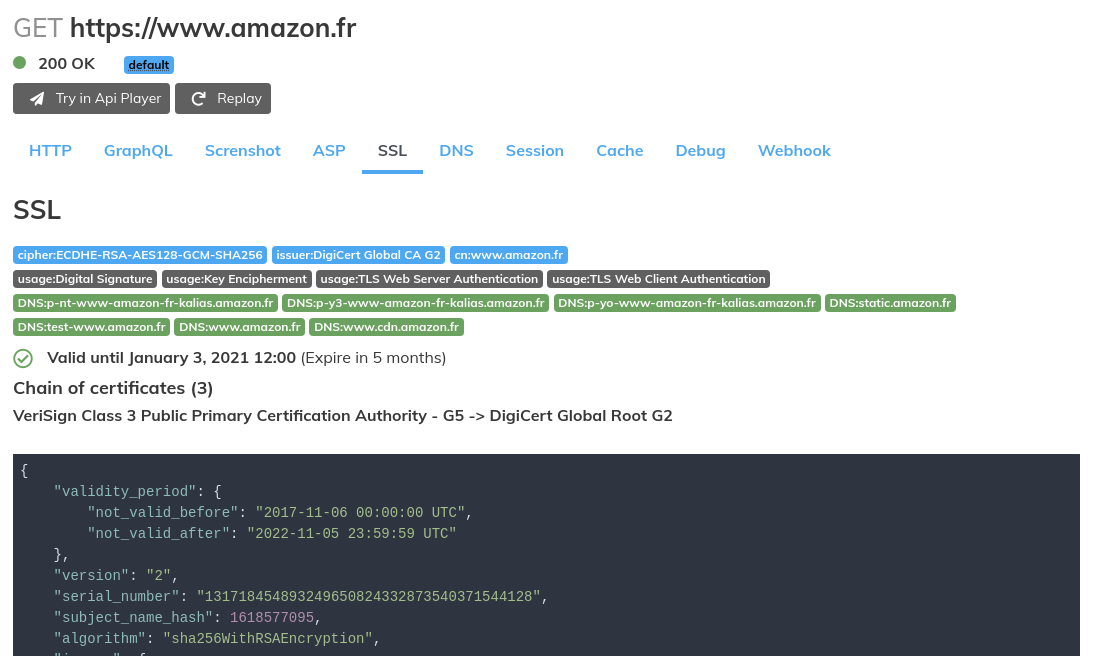This screenshot has width=1102, height=656.
Task: Open the Debug tab
Action: [701, 150]
